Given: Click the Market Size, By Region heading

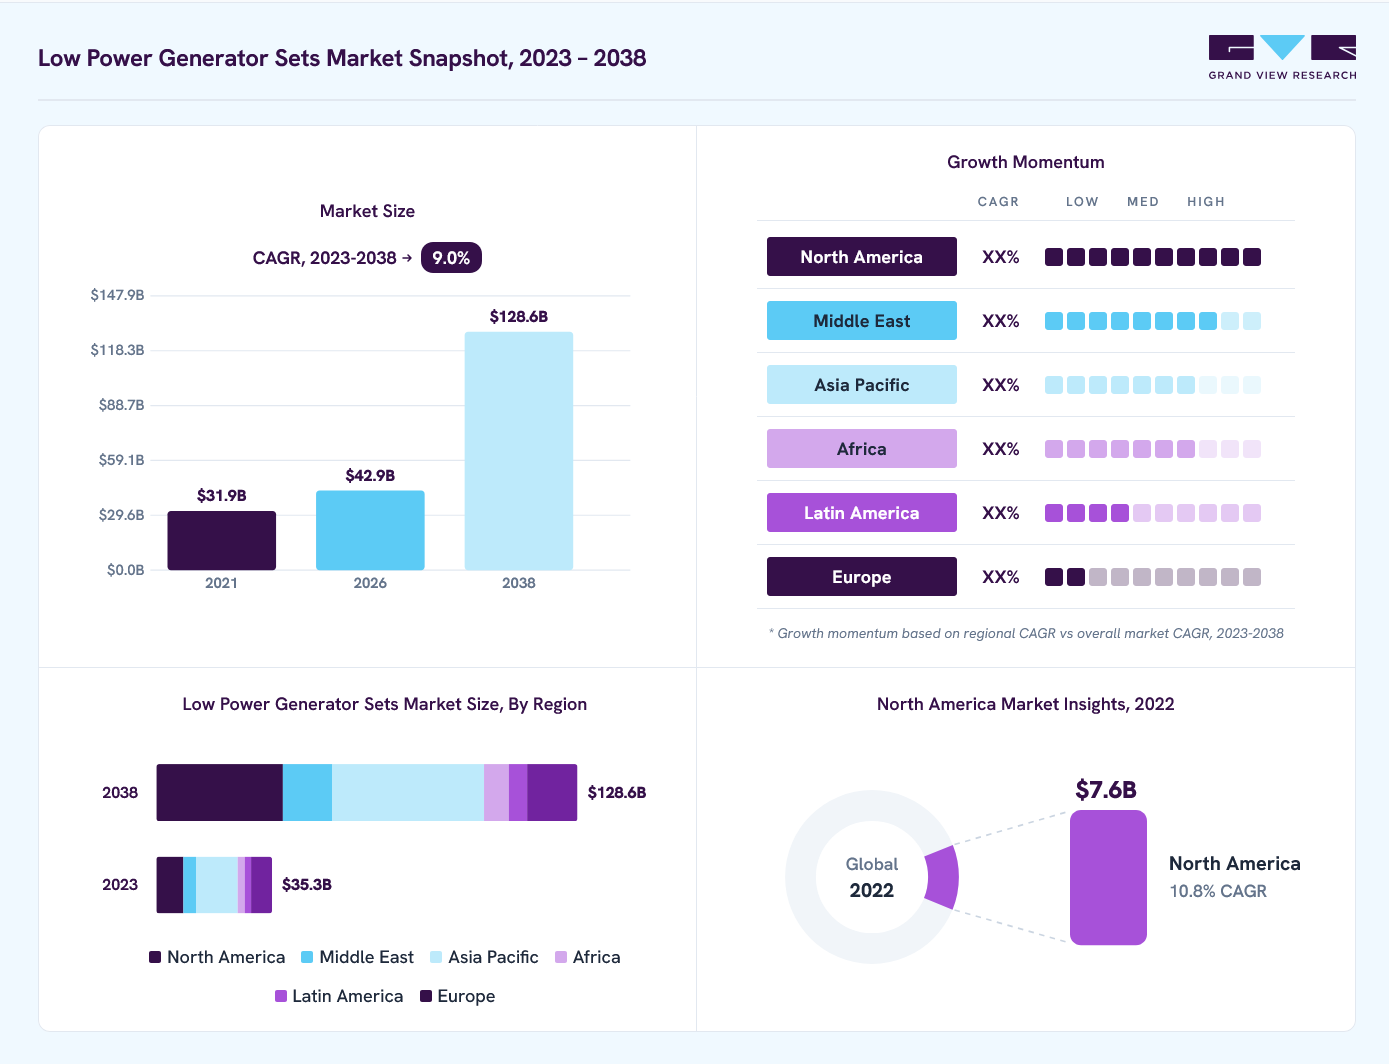Looking at the screenshot, I should click(385, 704).
